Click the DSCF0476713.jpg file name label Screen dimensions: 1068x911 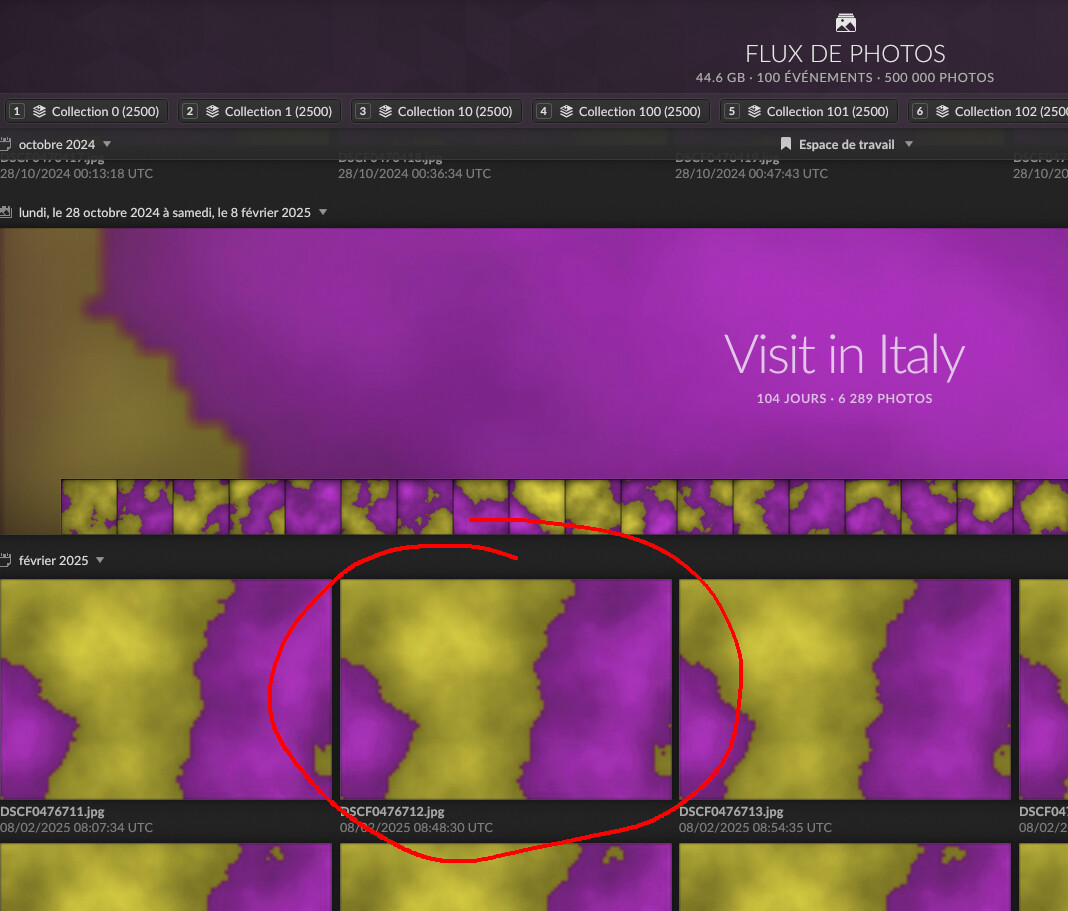(731, 811)
